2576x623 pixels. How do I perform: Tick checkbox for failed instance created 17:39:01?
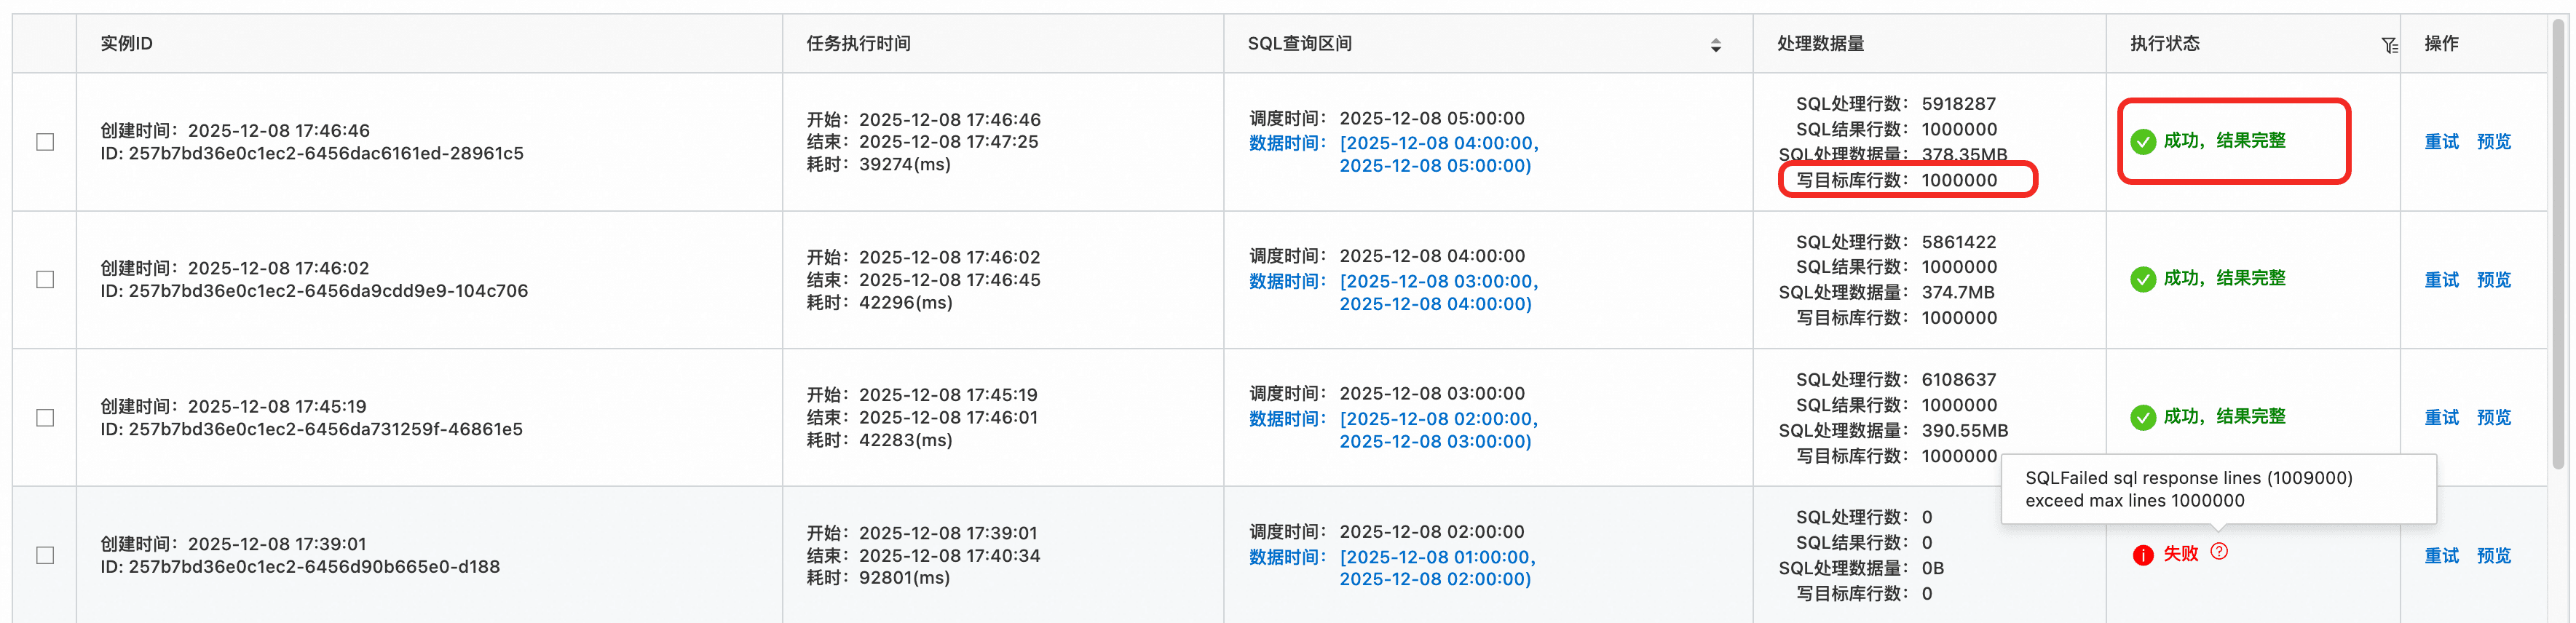click(x=45, y=555)
